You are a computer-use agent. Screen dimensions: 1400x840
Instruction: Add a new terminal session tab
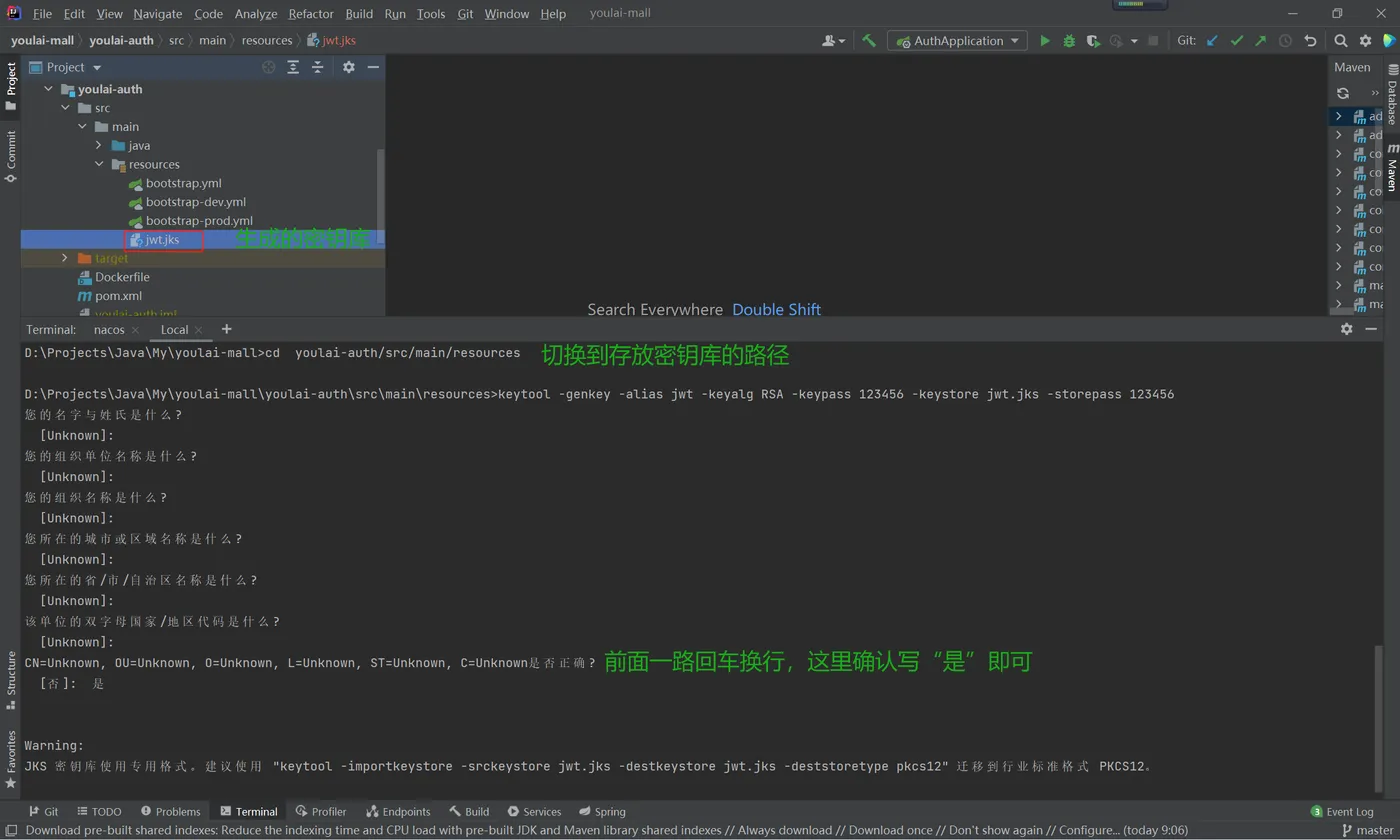click(x=226, y=329)
